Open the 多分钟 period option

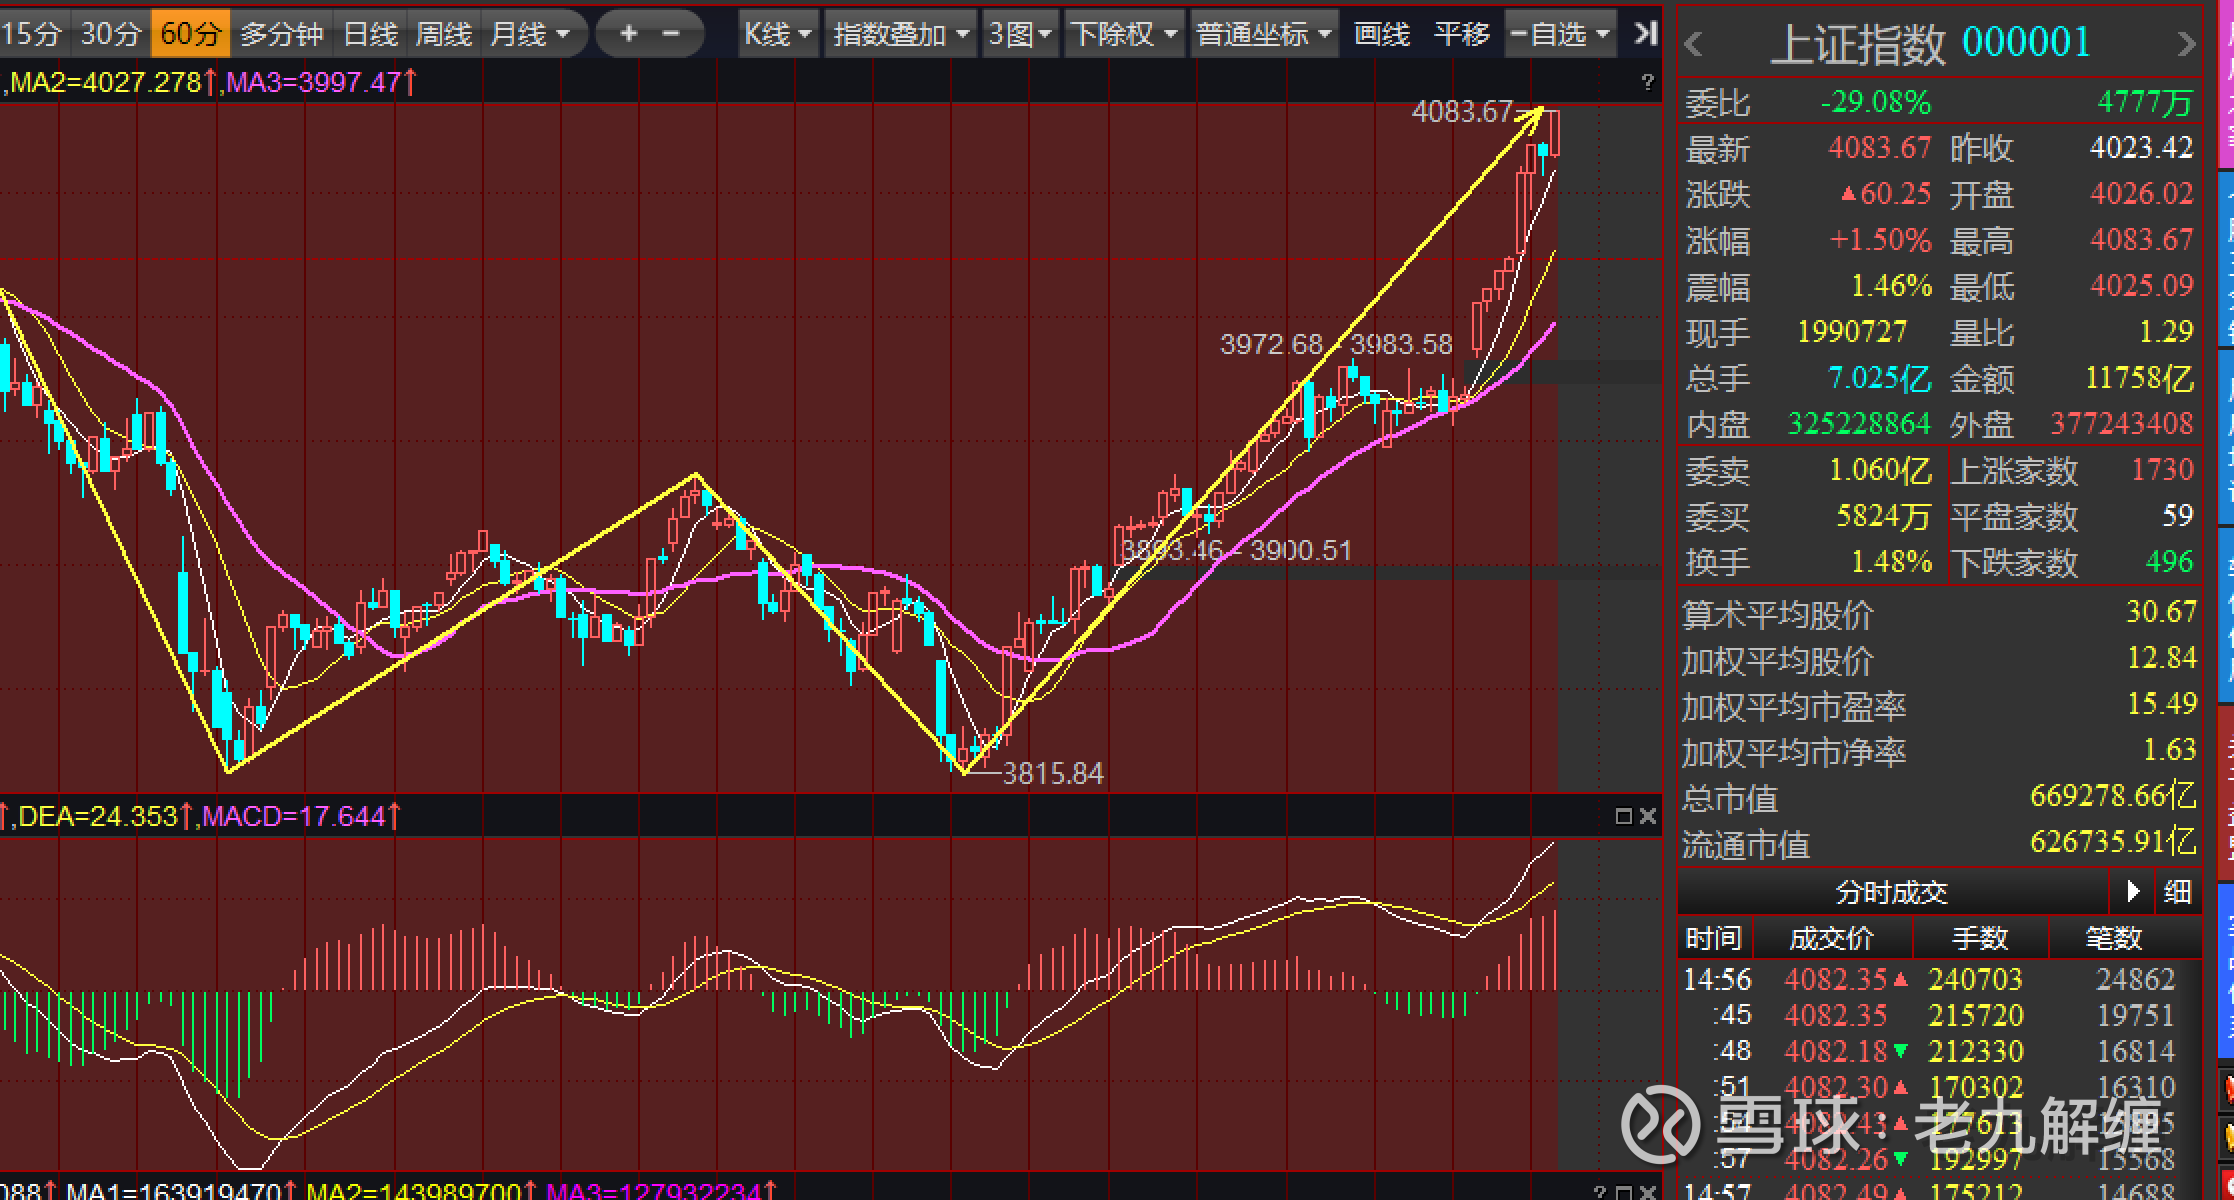(x=281, y=34)
